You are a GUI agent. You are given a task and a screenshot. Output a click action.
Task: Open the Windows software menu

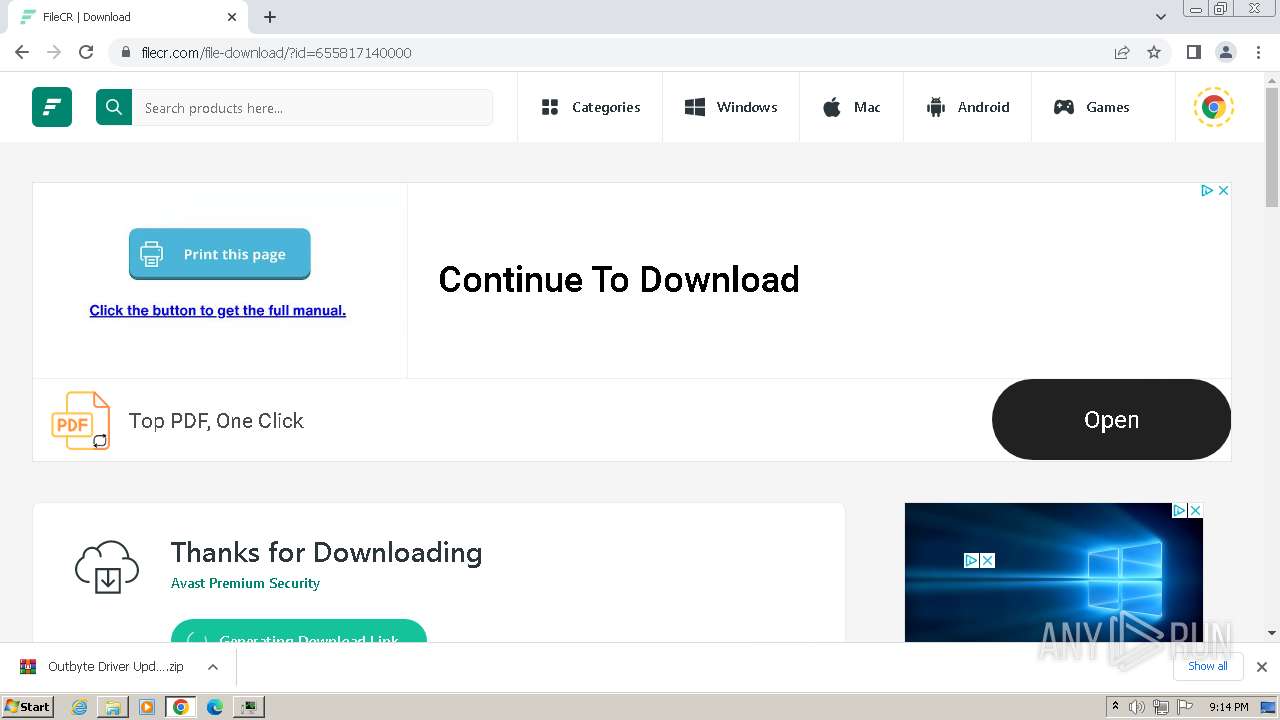point(731,107)
